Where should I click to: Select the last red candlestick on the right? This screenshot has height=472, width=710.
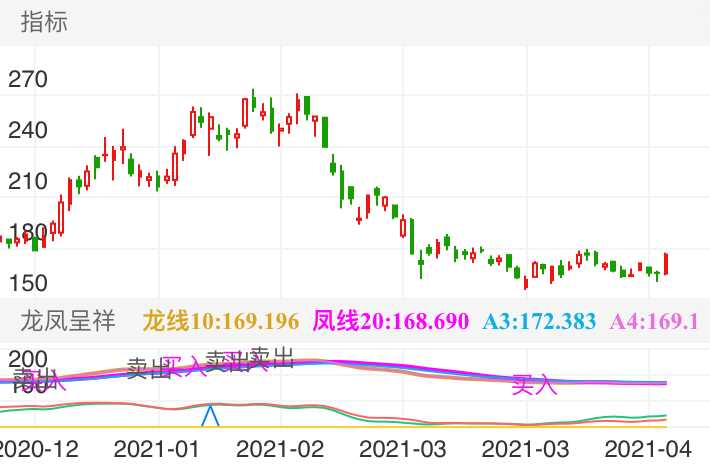pyautogui.click(x=666, y=263)
